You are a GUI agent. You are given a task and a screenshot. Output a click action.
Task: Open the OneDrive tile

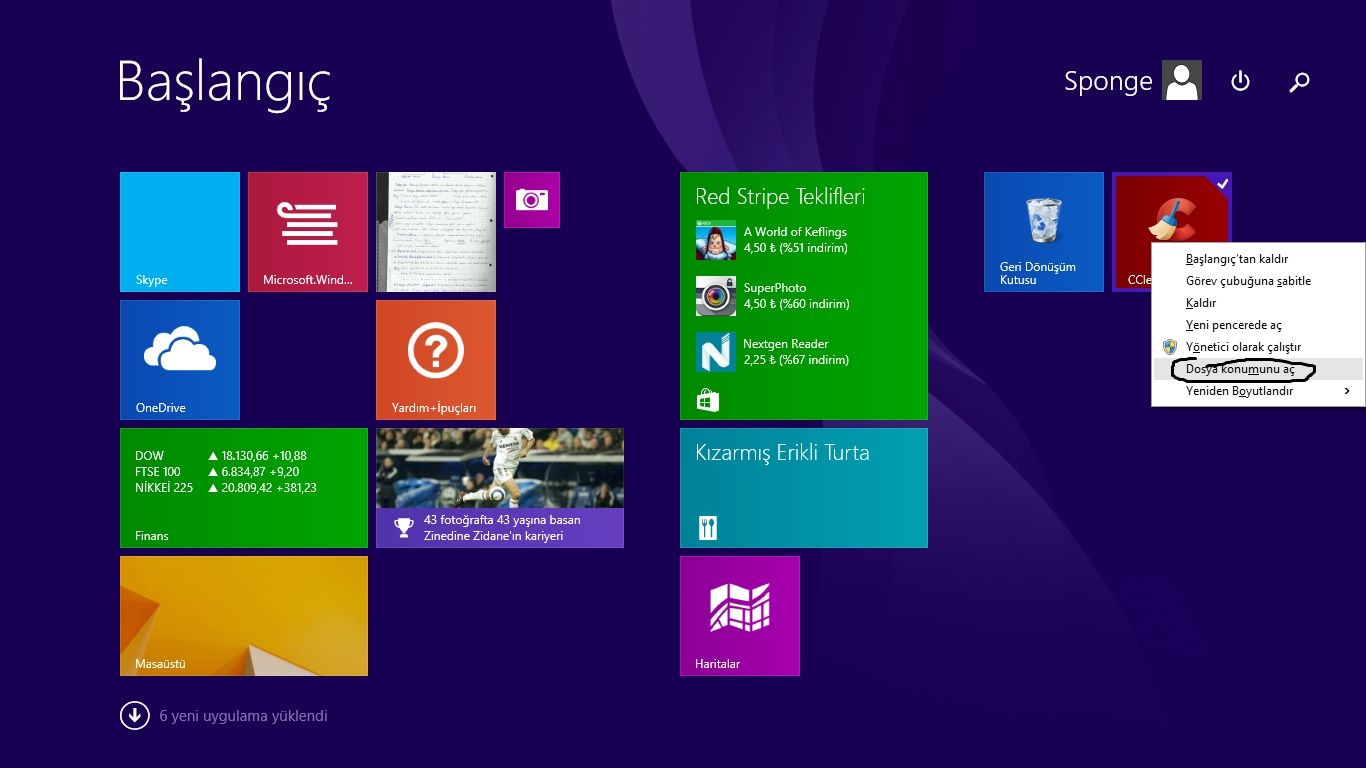[x=180, y=360]
